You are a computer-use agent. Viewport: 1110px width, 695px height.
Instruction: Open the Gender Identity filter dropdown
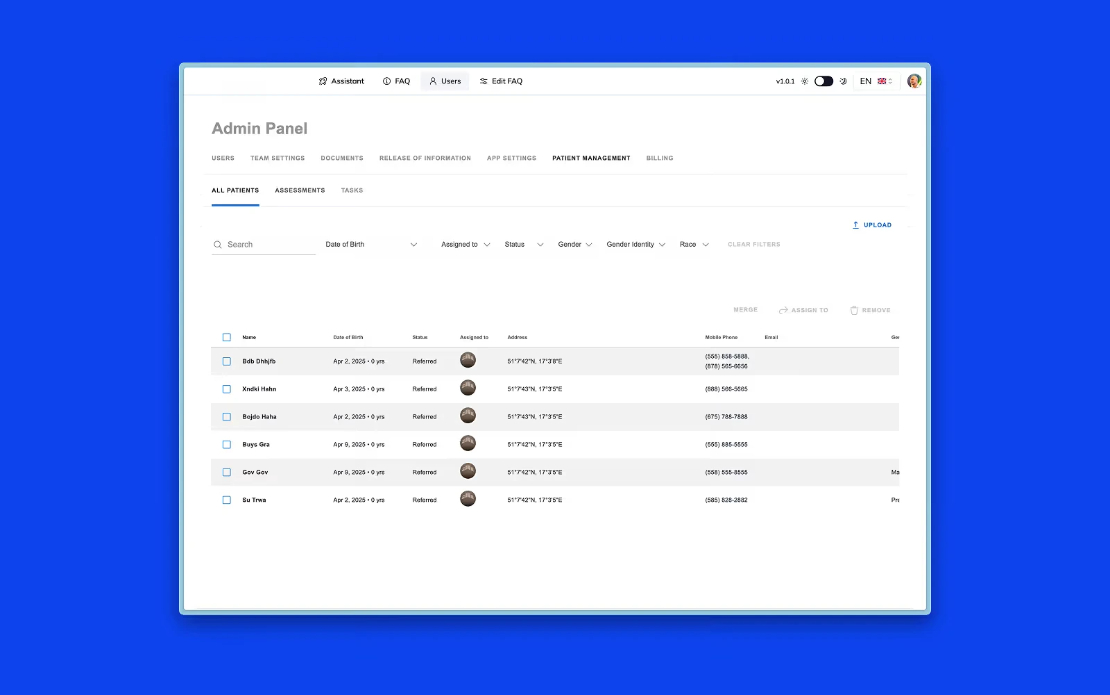636,245
